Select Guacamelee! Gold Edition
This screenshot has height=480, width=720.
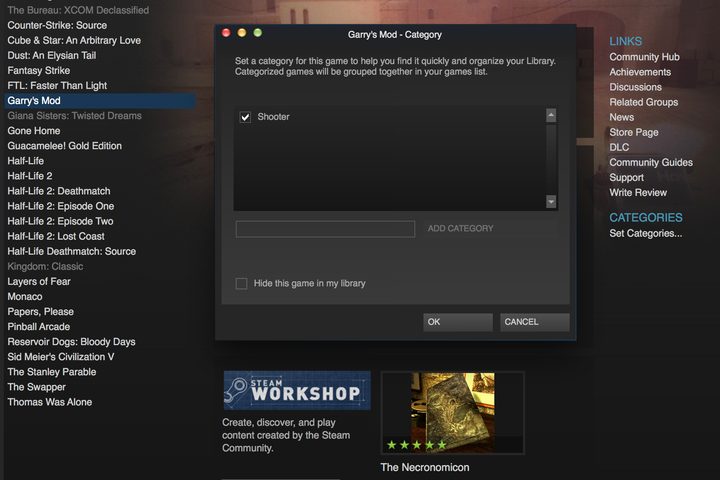65,146
